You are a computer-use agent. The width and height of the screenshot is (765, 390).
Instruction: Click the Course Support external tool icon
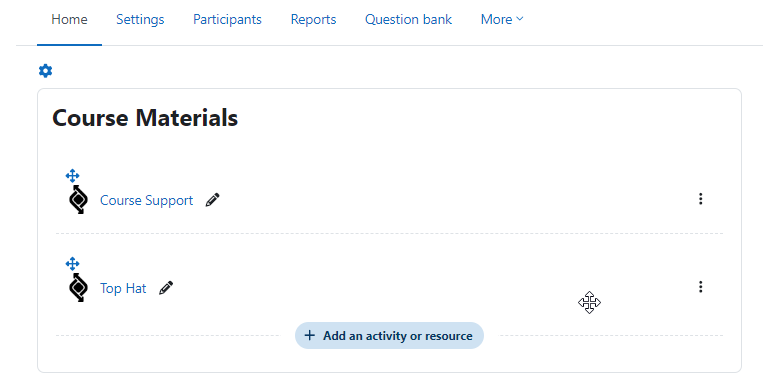click(78, 199)
